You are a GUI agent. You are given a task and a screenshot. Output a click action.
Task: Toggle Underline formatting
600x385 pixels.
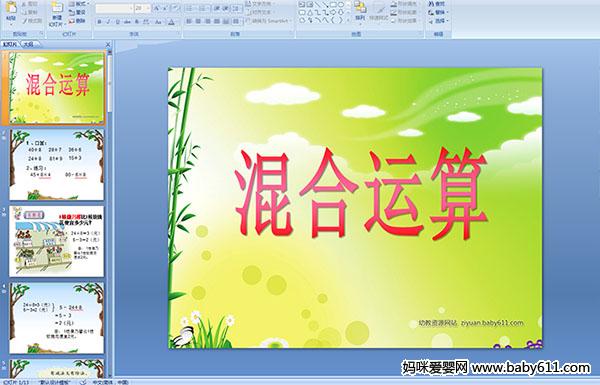117,22
